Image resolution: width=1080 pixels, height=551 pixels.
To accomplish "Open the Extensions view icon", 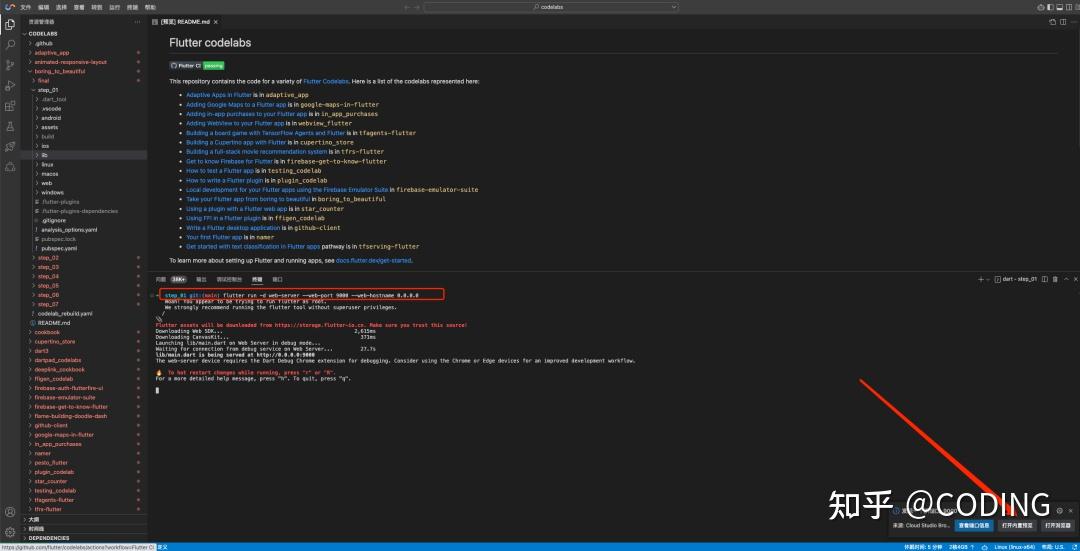I will tap(10, 106).
